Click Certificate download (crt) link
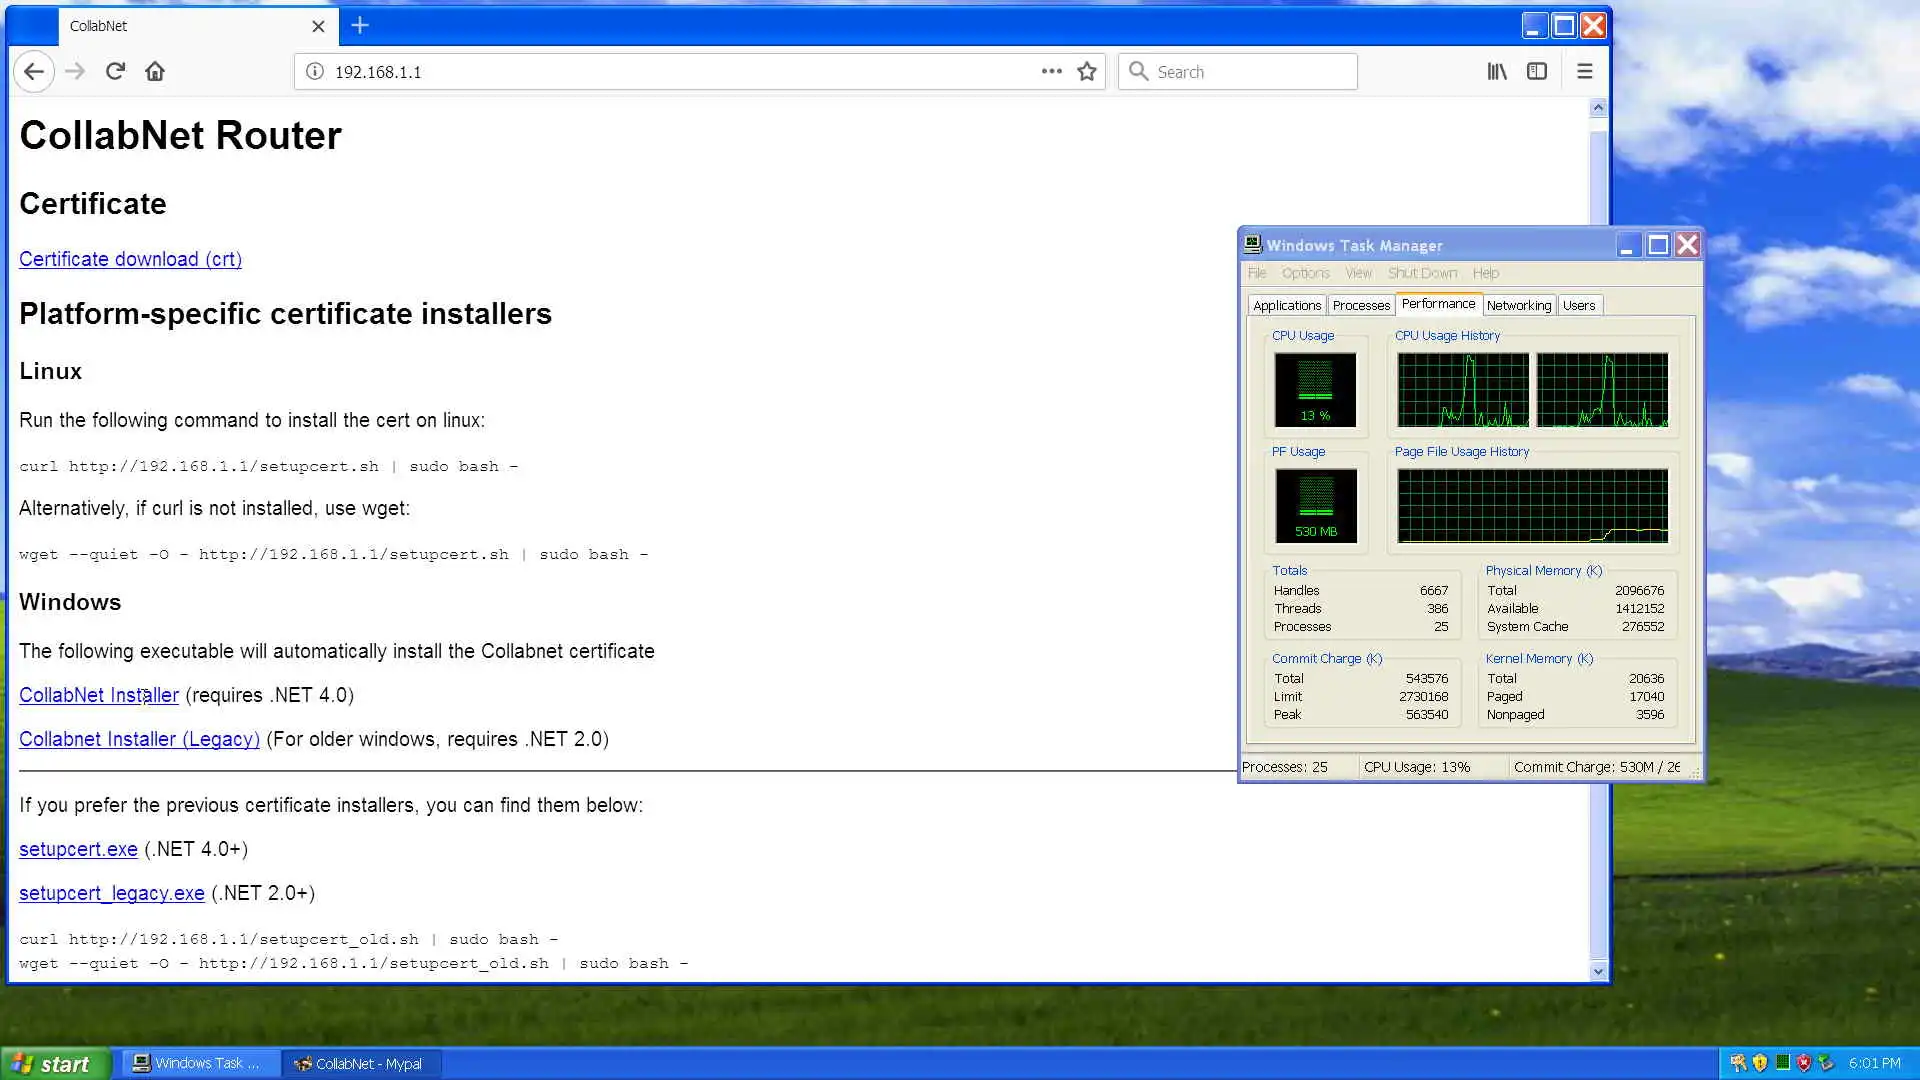 pyautogui.click(x=130, y=259)
